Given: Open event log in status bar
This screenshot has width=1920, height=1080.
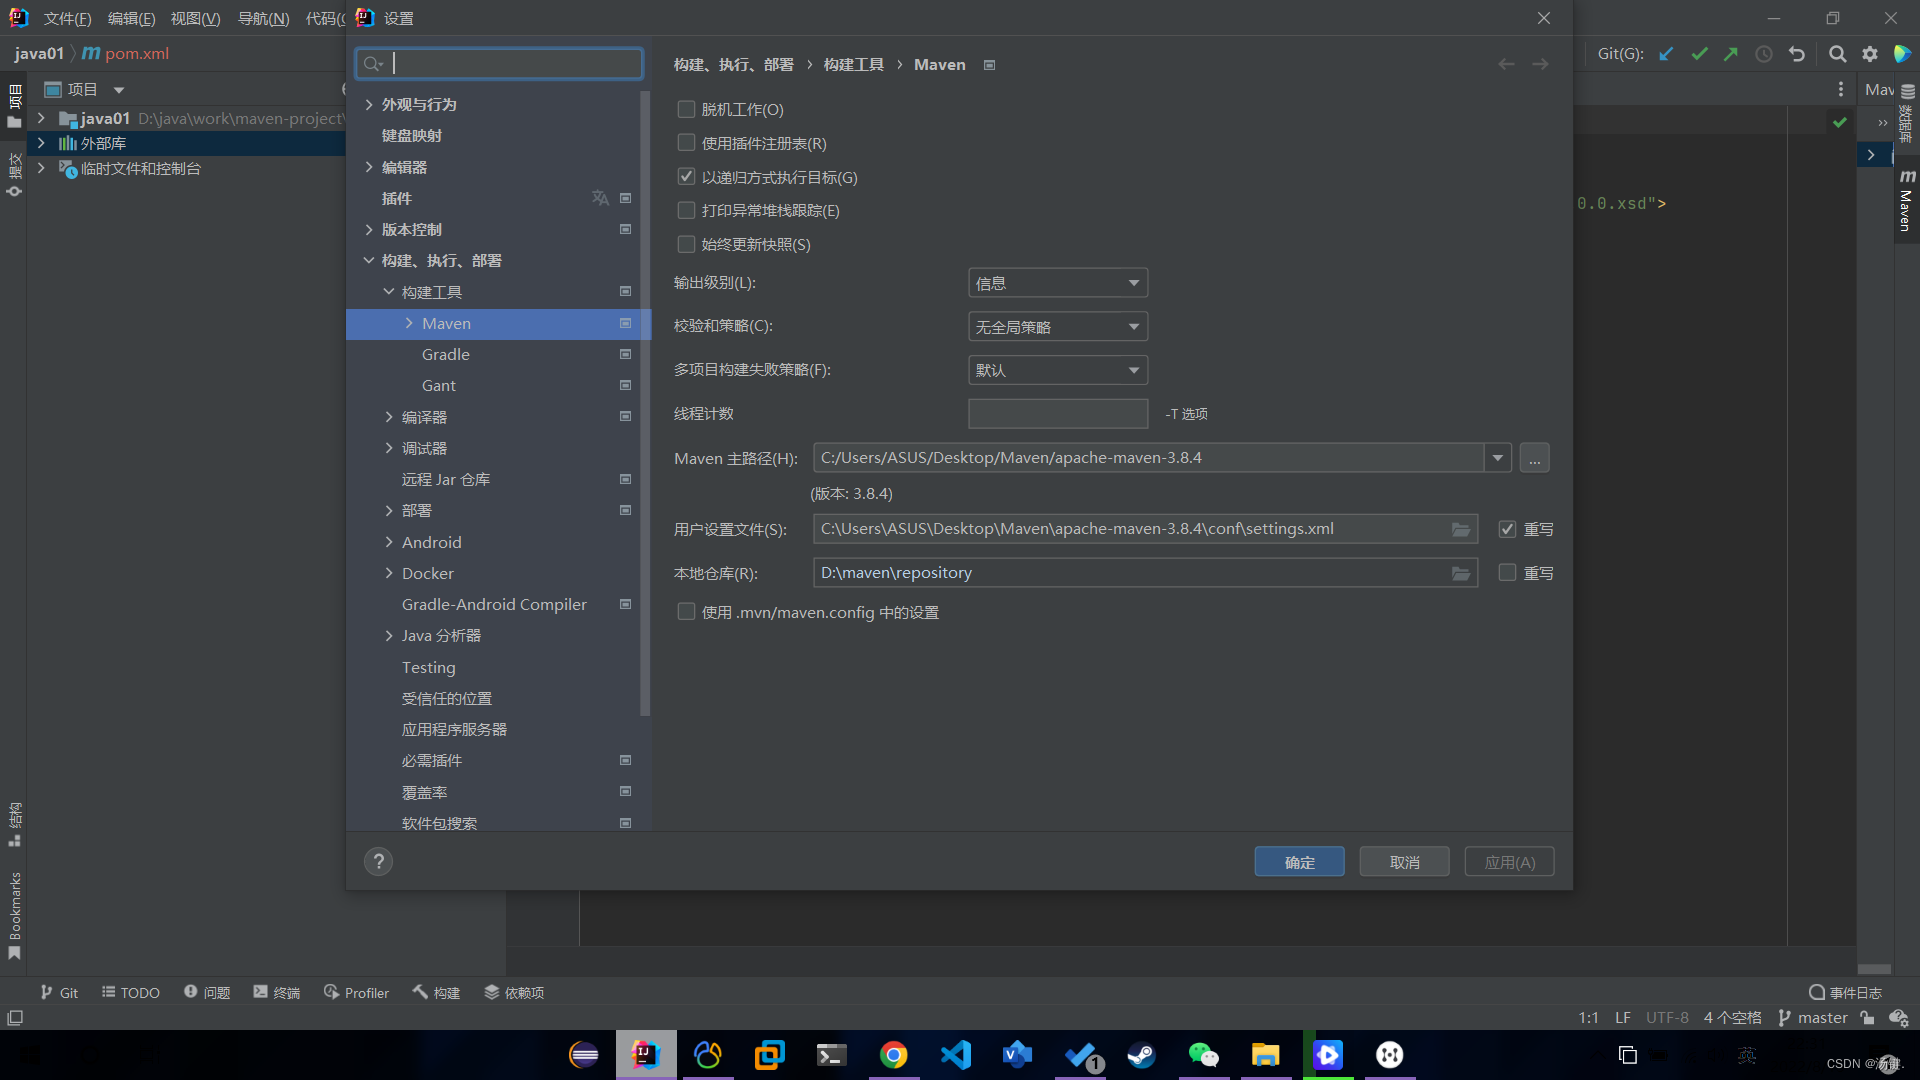Looking at the screenshot, I should (x=1846, y=992).
